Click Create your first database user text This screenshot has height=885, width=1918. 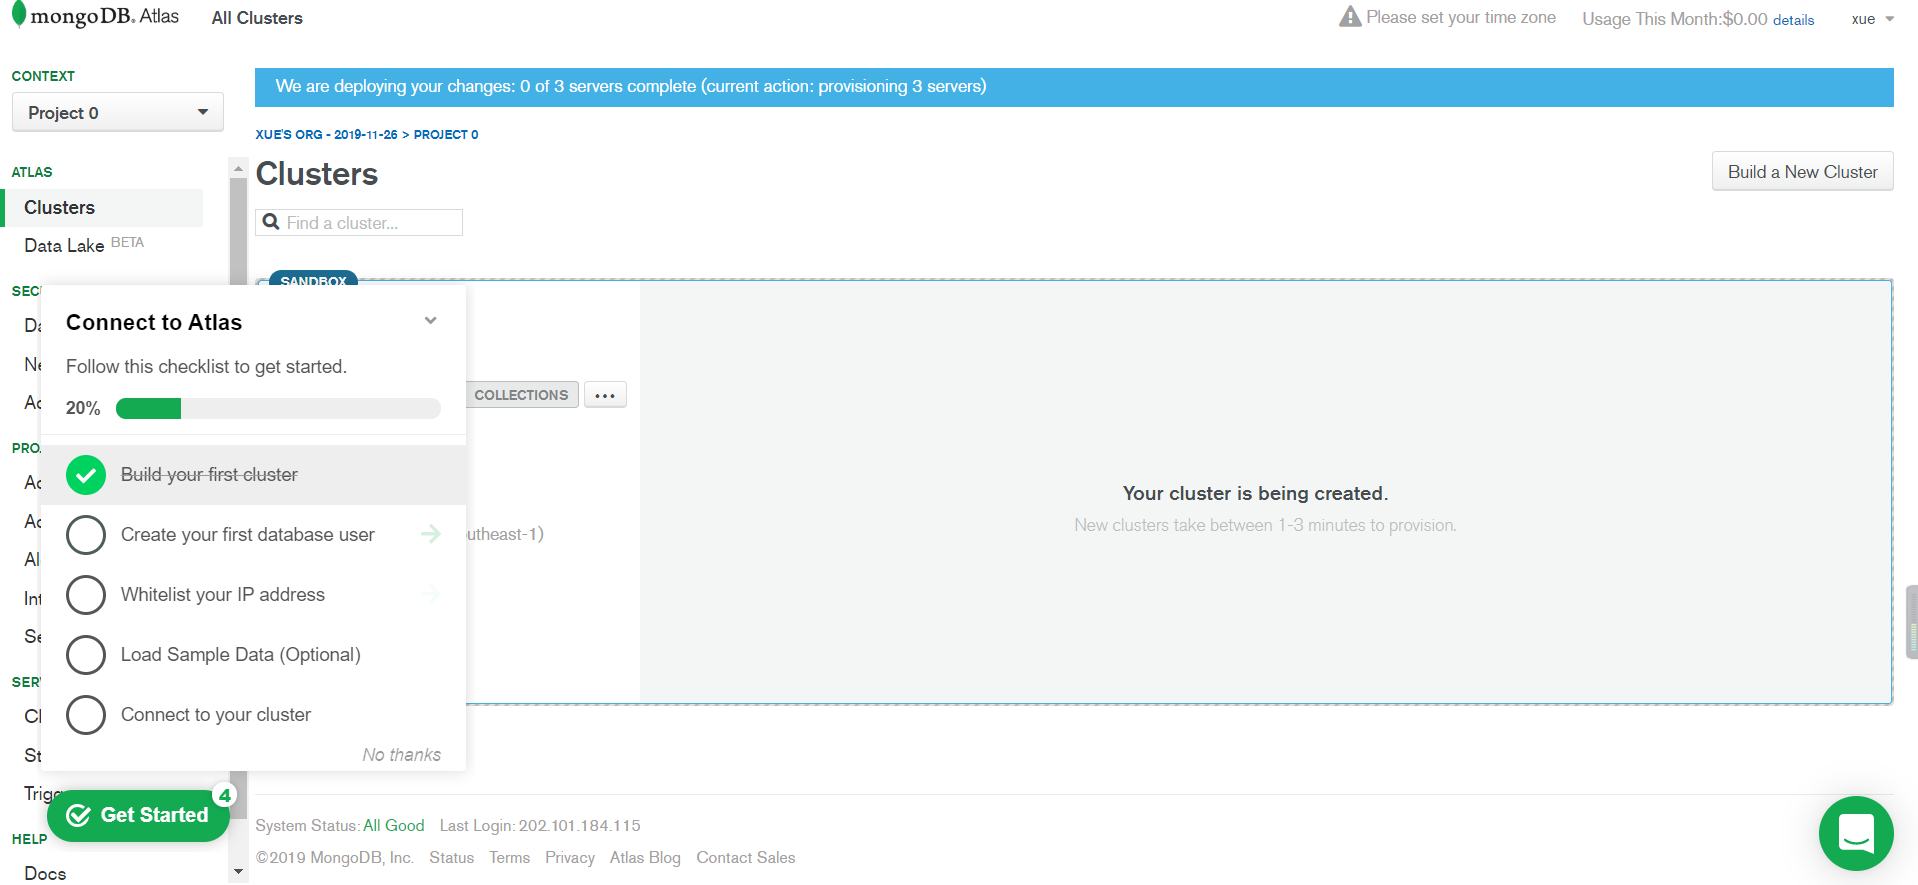(248, 535)
